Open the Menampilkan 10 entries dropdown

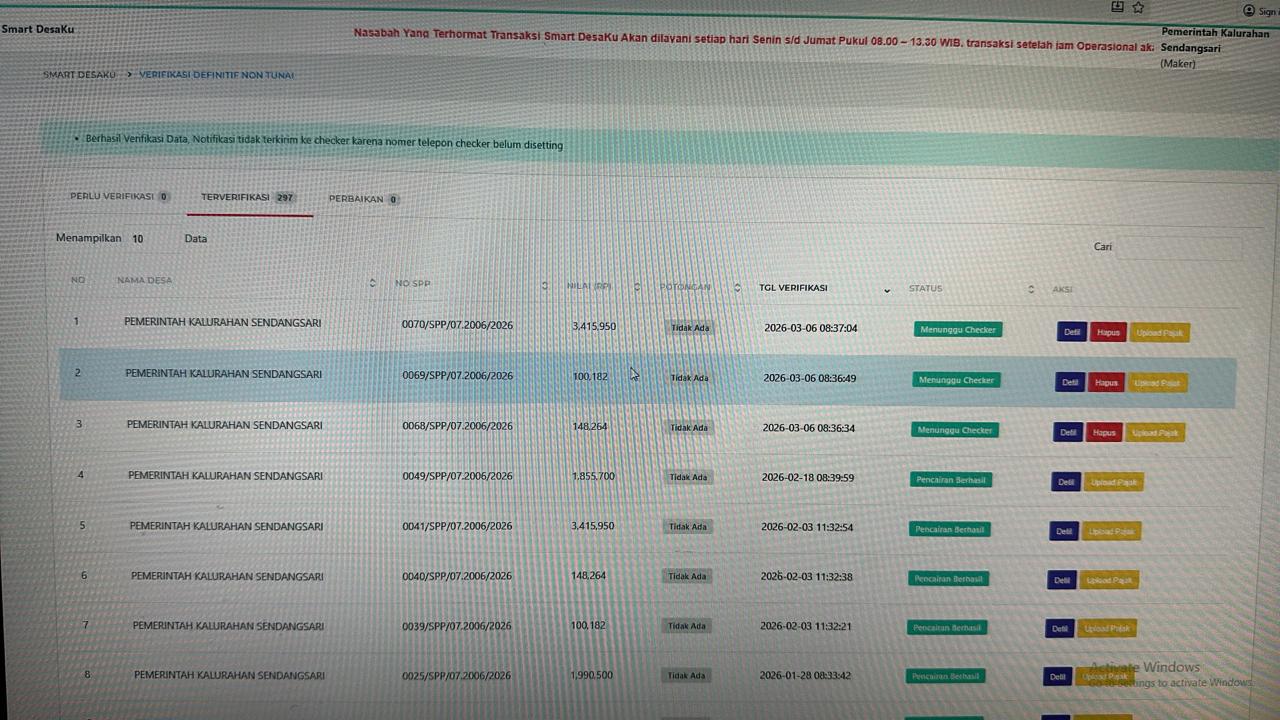138,239
